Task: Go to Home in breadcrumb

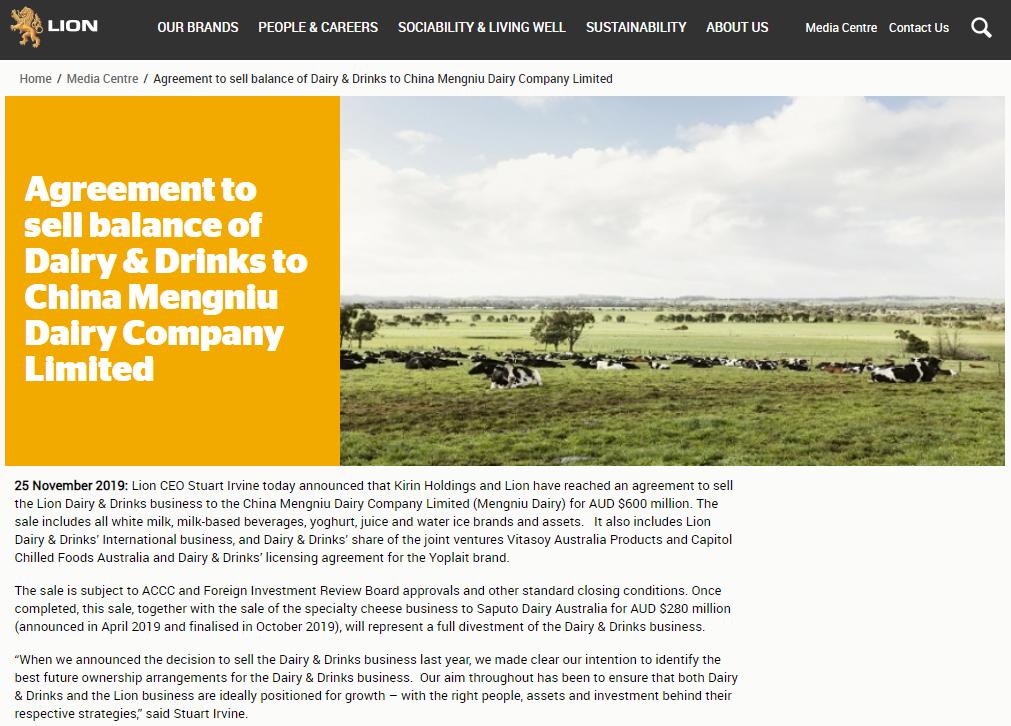Action: pos(35,79)
